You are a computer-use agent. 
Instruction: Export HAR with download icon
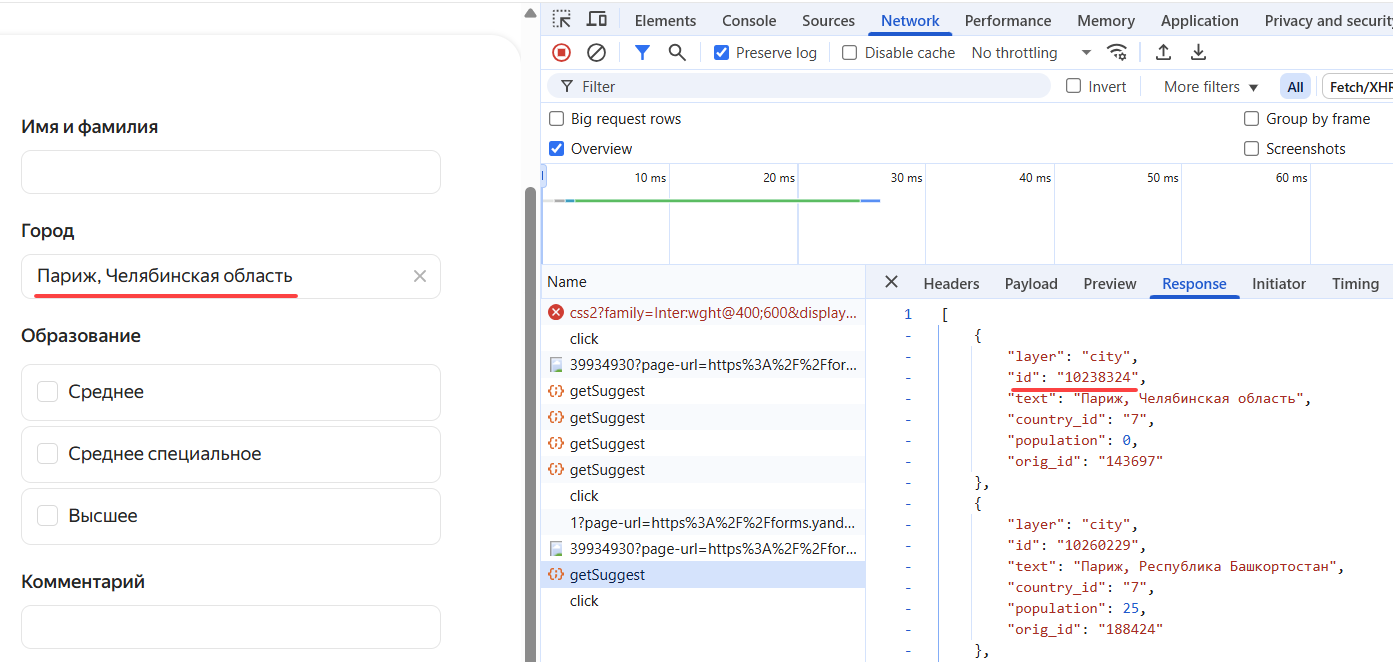[1198, 53]
